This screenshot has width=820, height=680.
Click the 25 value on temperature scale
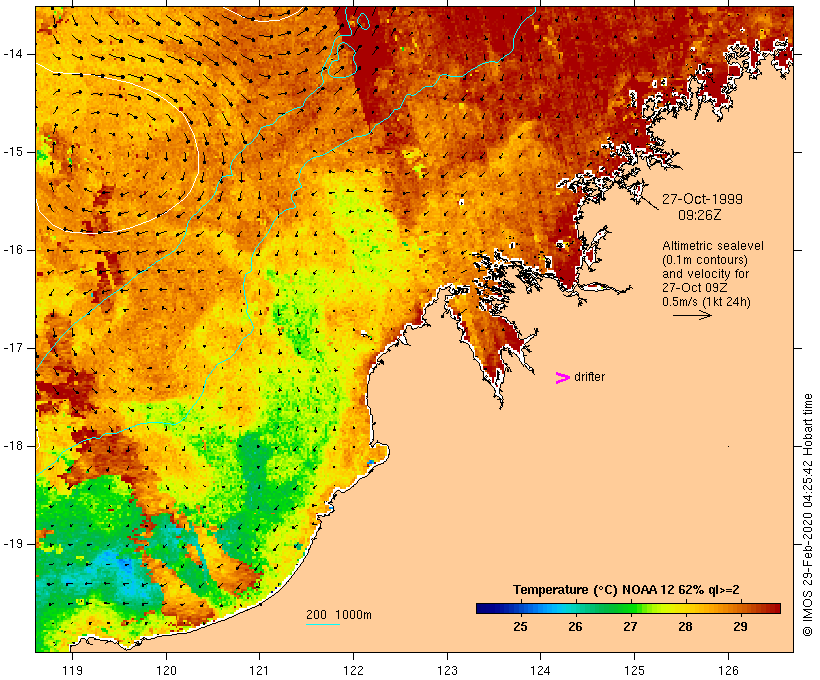coord(520,626)
